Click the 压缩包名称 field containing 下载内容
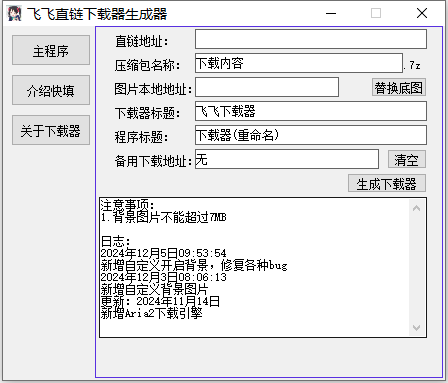 tap(299, 63)
